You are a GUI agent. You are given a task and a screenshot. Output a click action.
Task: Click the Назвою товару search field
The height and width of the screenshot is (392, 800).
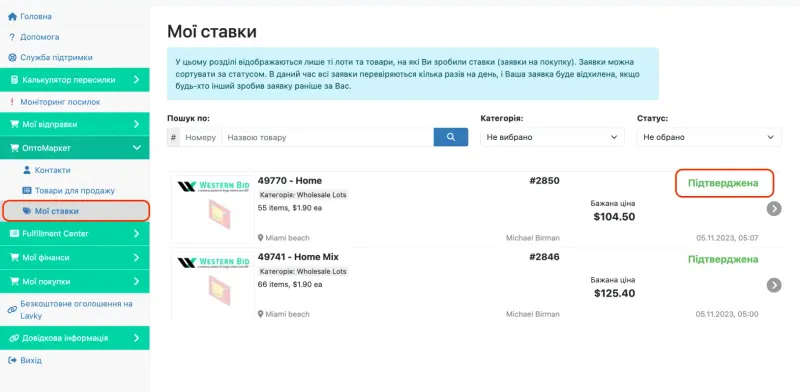328,137
